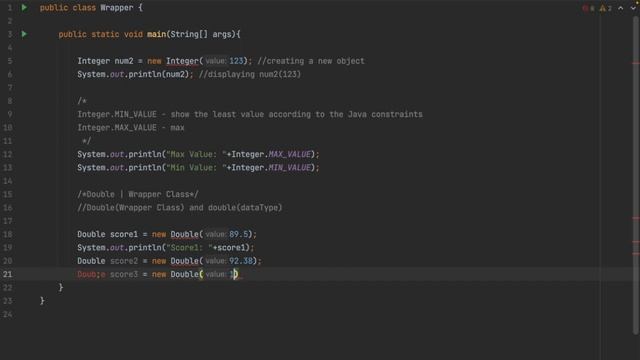Jump to previous highlighted error with up arrow

(621, 8)
